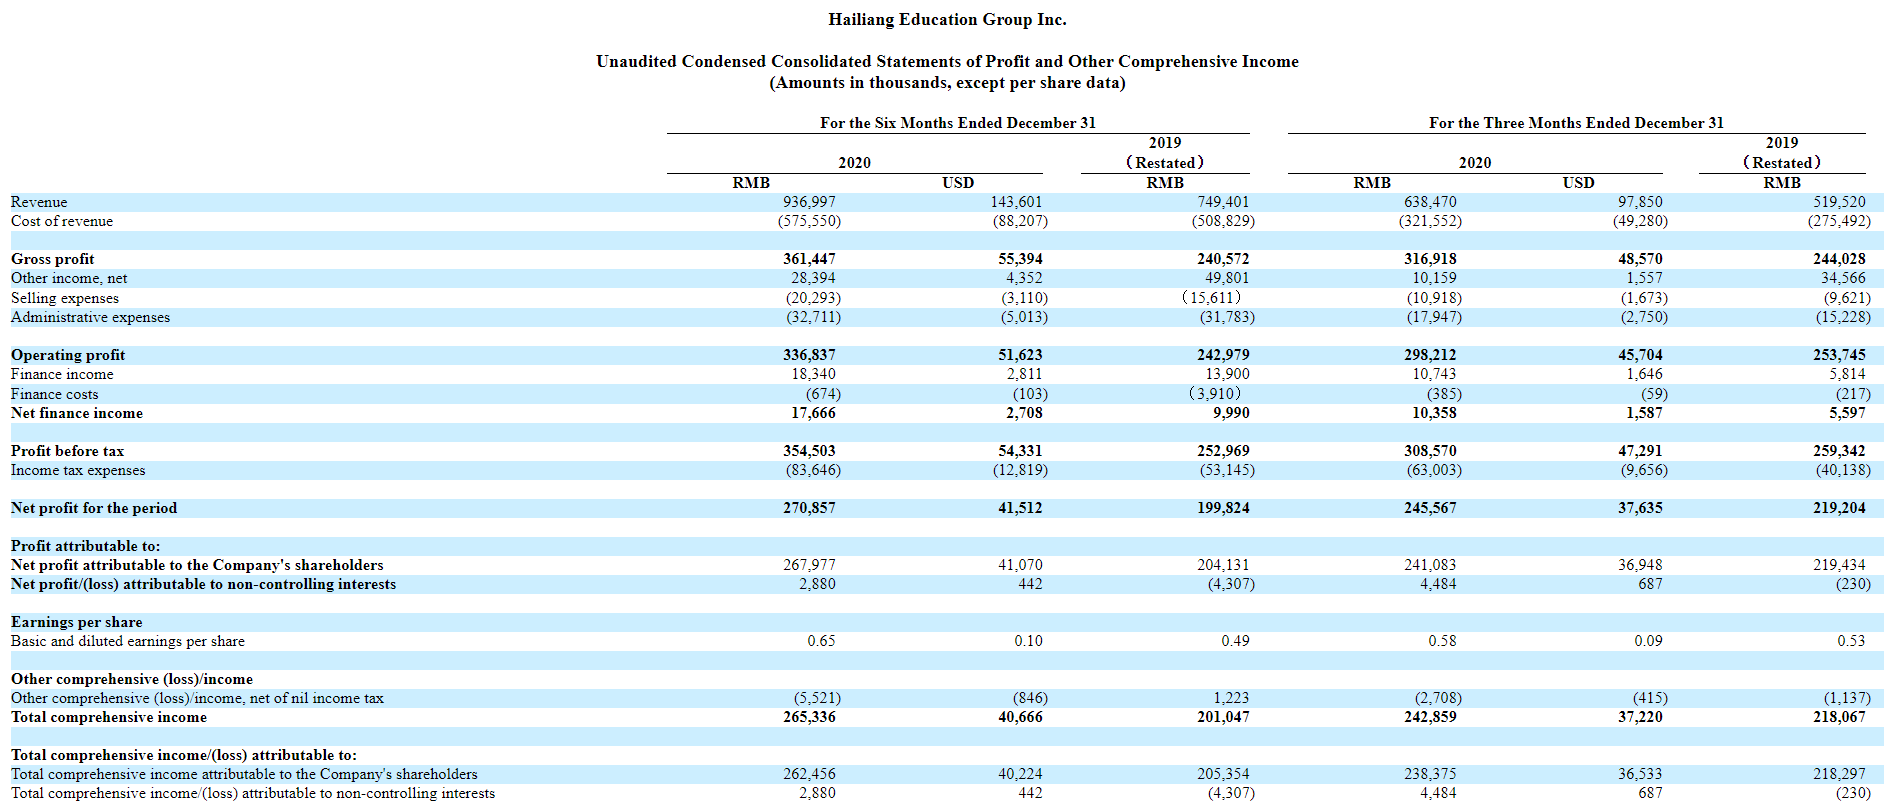Image resolution: width=1891 pixels, height=805 pixels.
Task: Click the 'Finance costs' label
Action: point(55,394)
